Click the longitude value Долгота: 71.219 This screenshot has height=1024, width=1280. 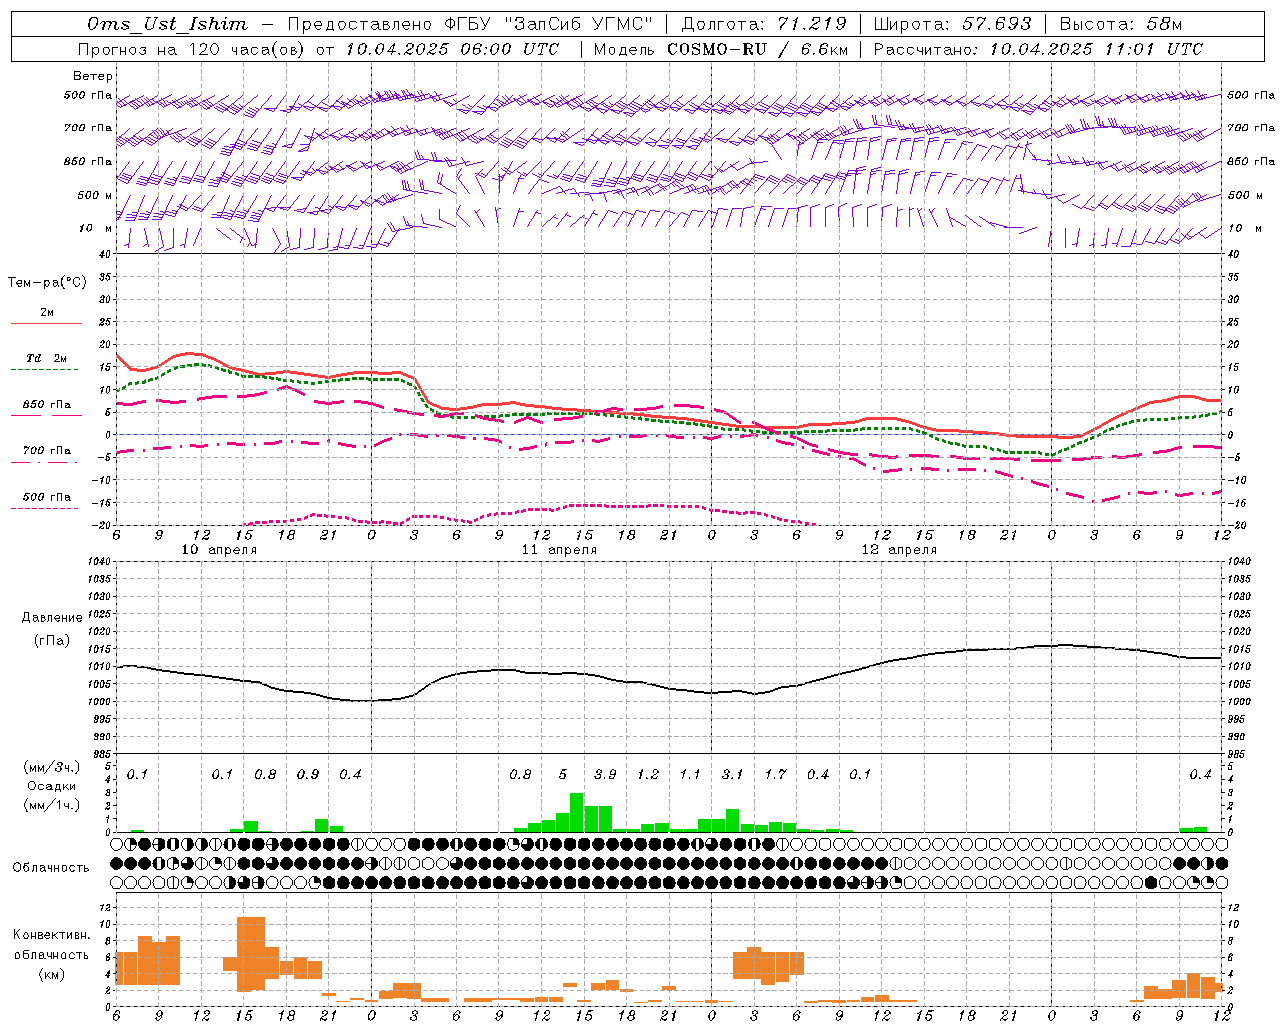point(764,24)
